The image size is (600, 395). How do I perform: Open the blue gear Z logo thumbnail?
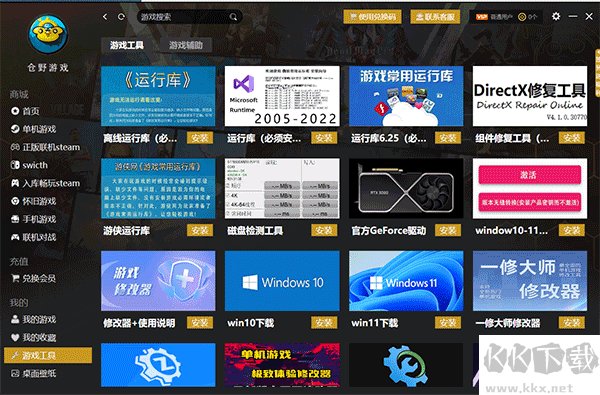point(158,365)
